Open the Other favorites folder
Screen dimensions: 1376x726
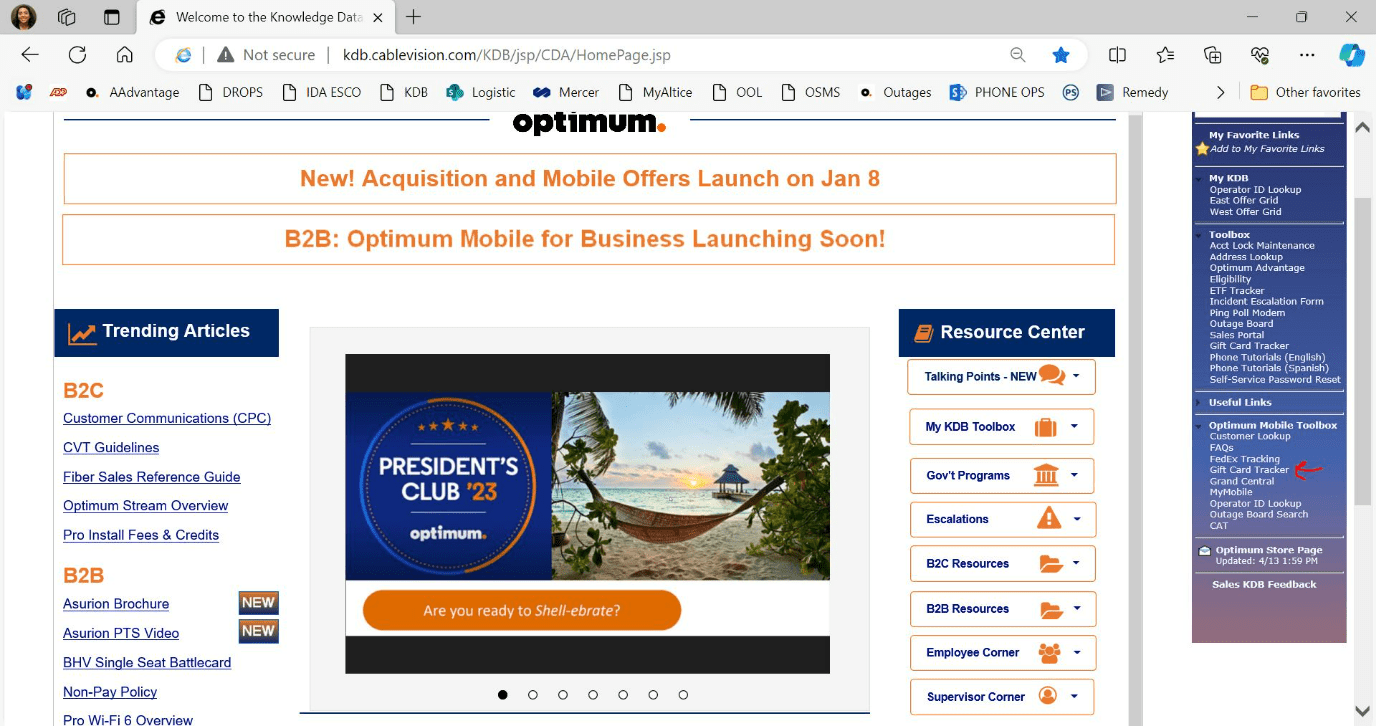click(x=1305, y=92)
